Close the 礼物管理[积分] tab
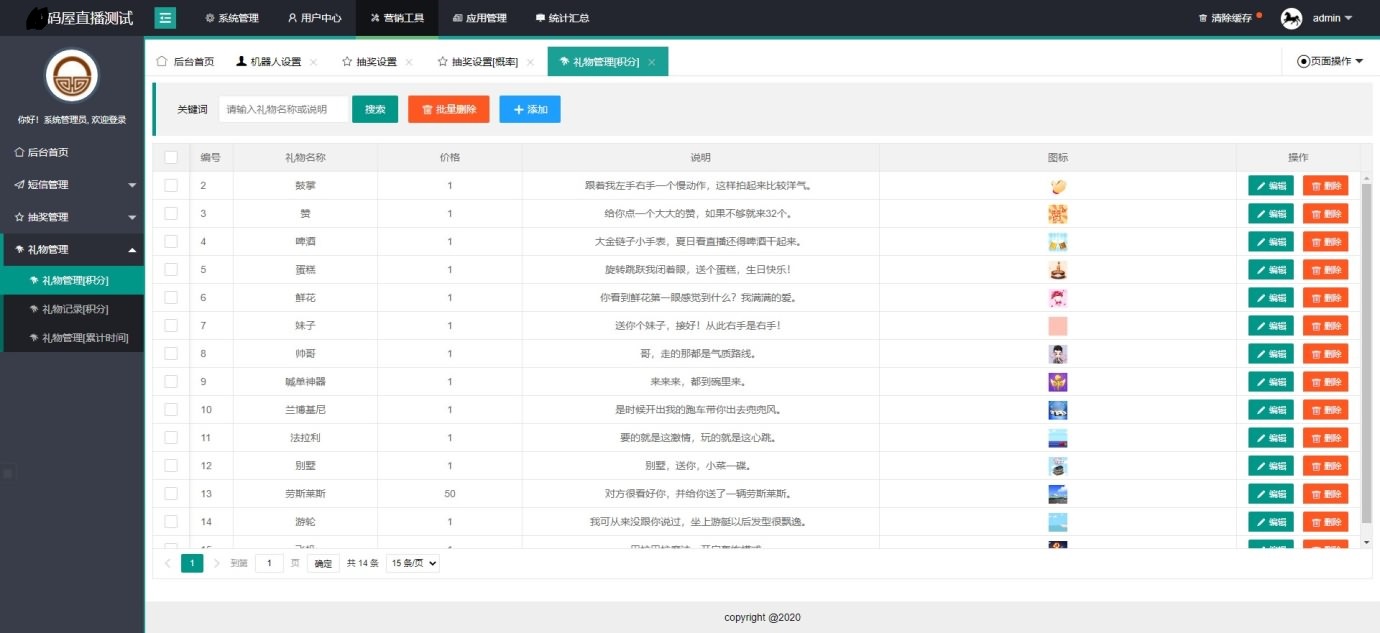 tap(651, 62)
